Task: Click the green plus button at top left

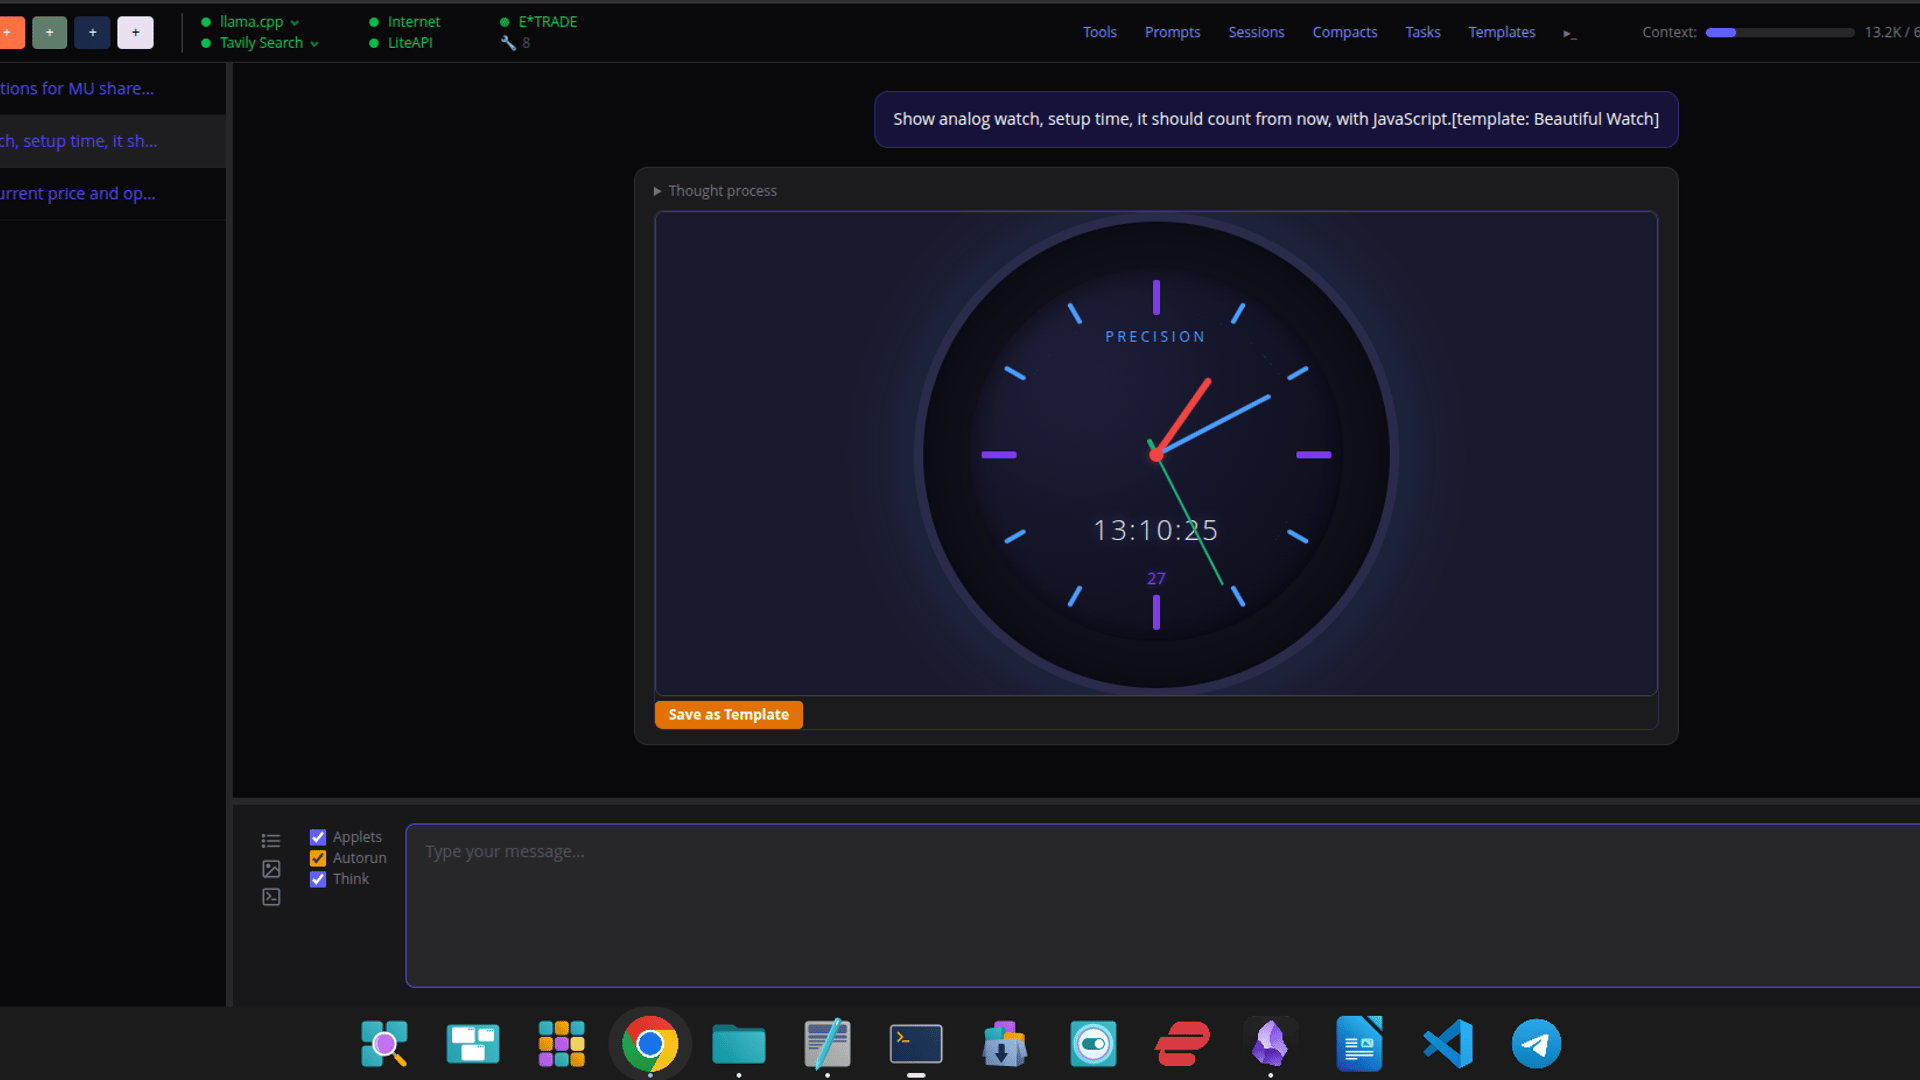Action: (49, 32)
